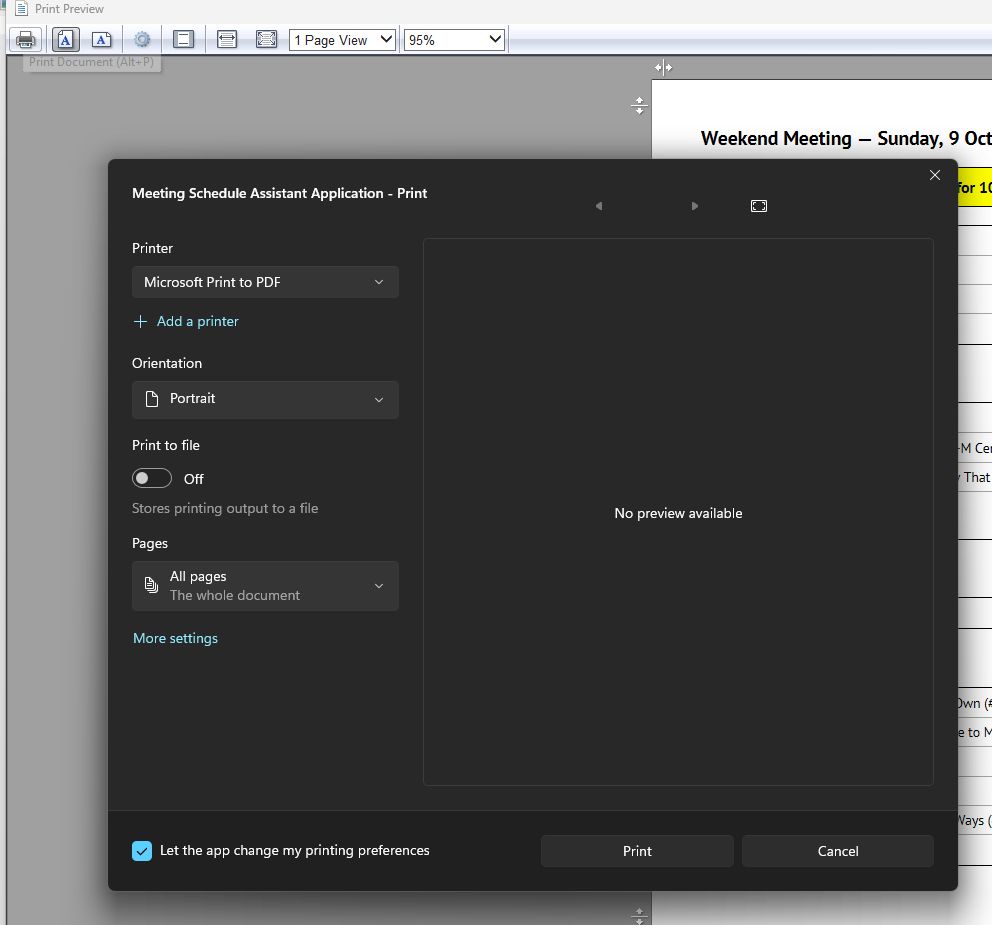Click the horizontal margin adjust handle
The height and width of the screenshot is (925, 992).
pyautogui.click(x=663, y=67)
